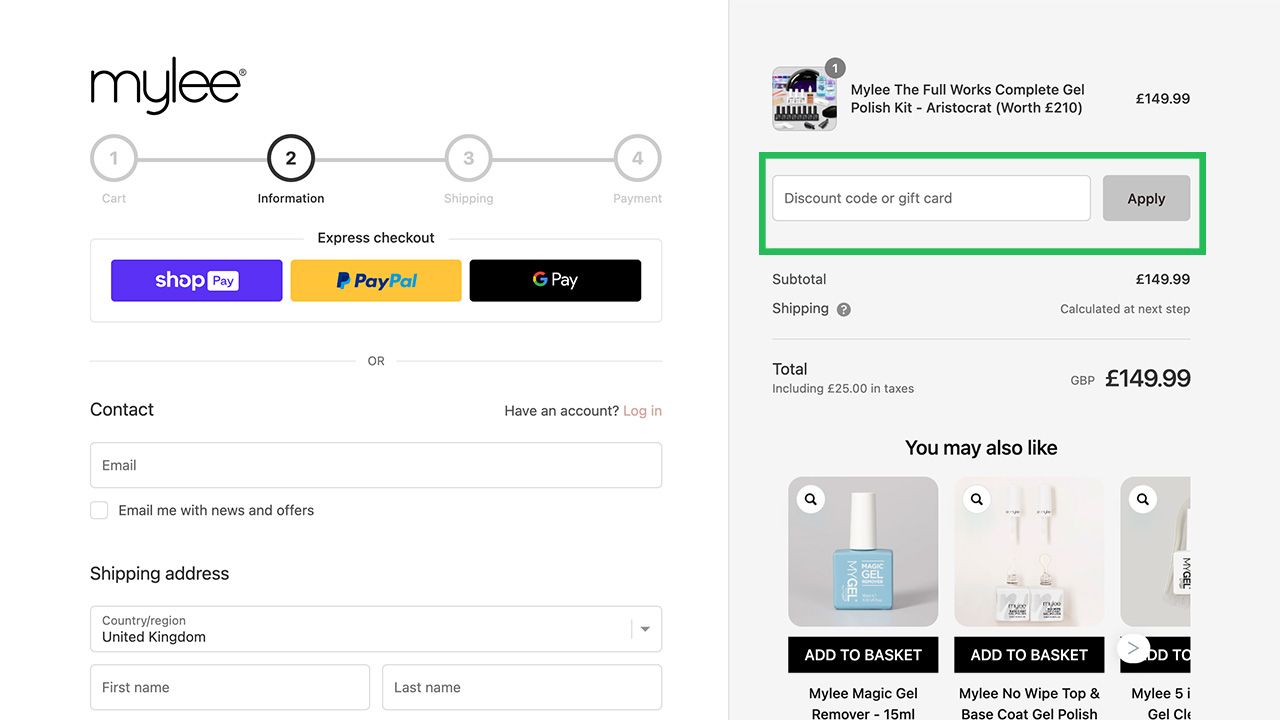Go back to Cart step 1

click(114, 158)
